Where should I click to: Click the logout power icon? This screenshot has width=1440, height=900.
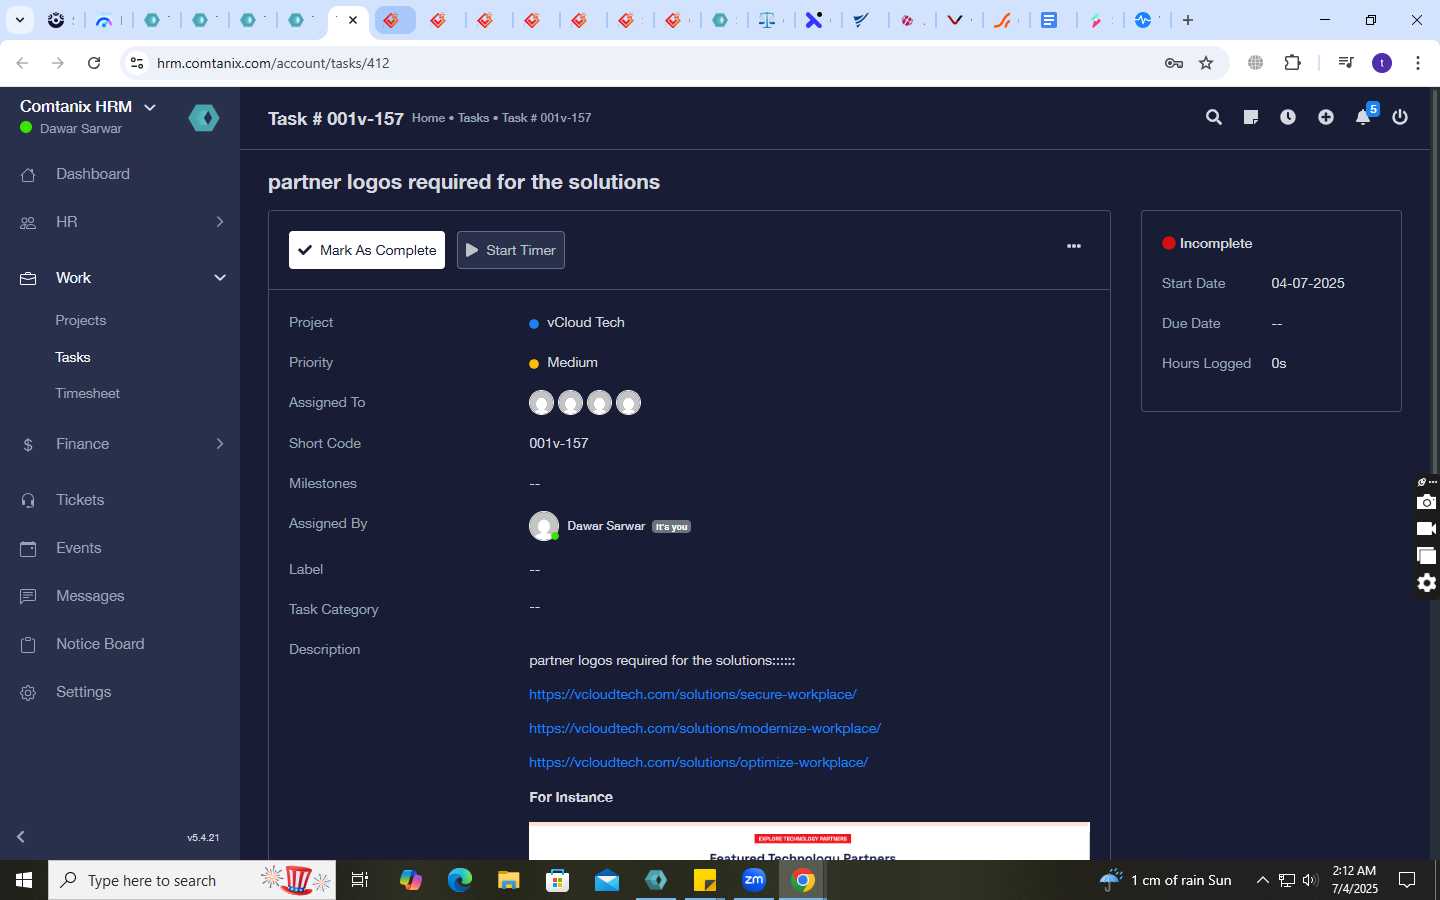tap(1400, 118)
